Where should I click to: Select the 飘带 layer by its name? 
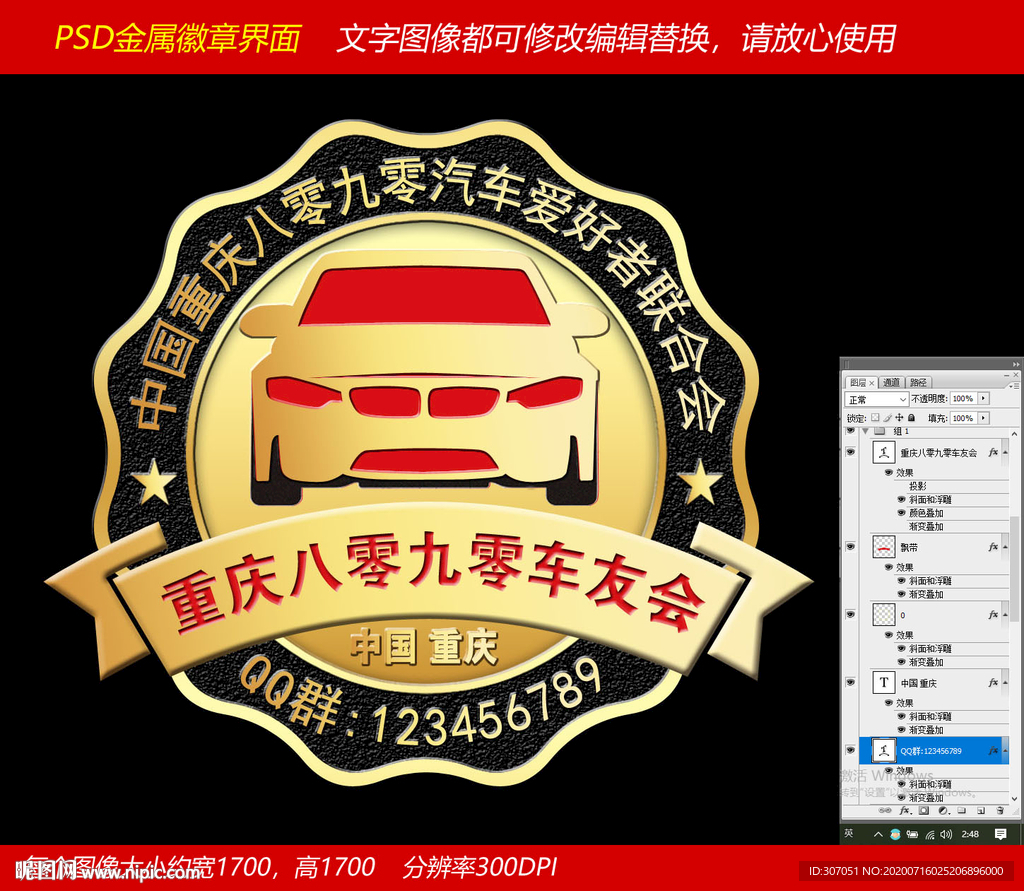pyautogui.click(x=909, y=547)
